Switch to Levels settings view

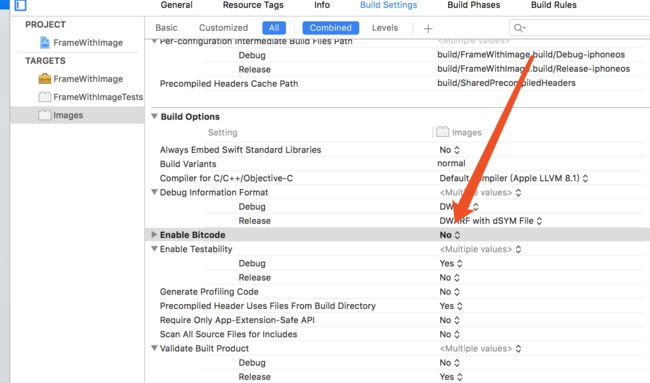coord(385,28)
